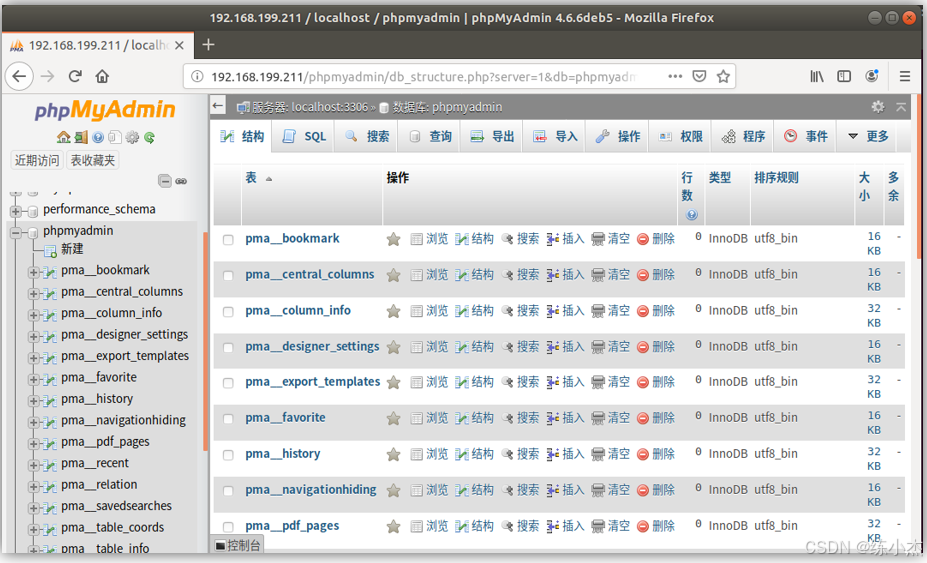Star the pma__history table
Image resolution: width=927 pixels, height=563 pixels.
click(x=393, y=454)
